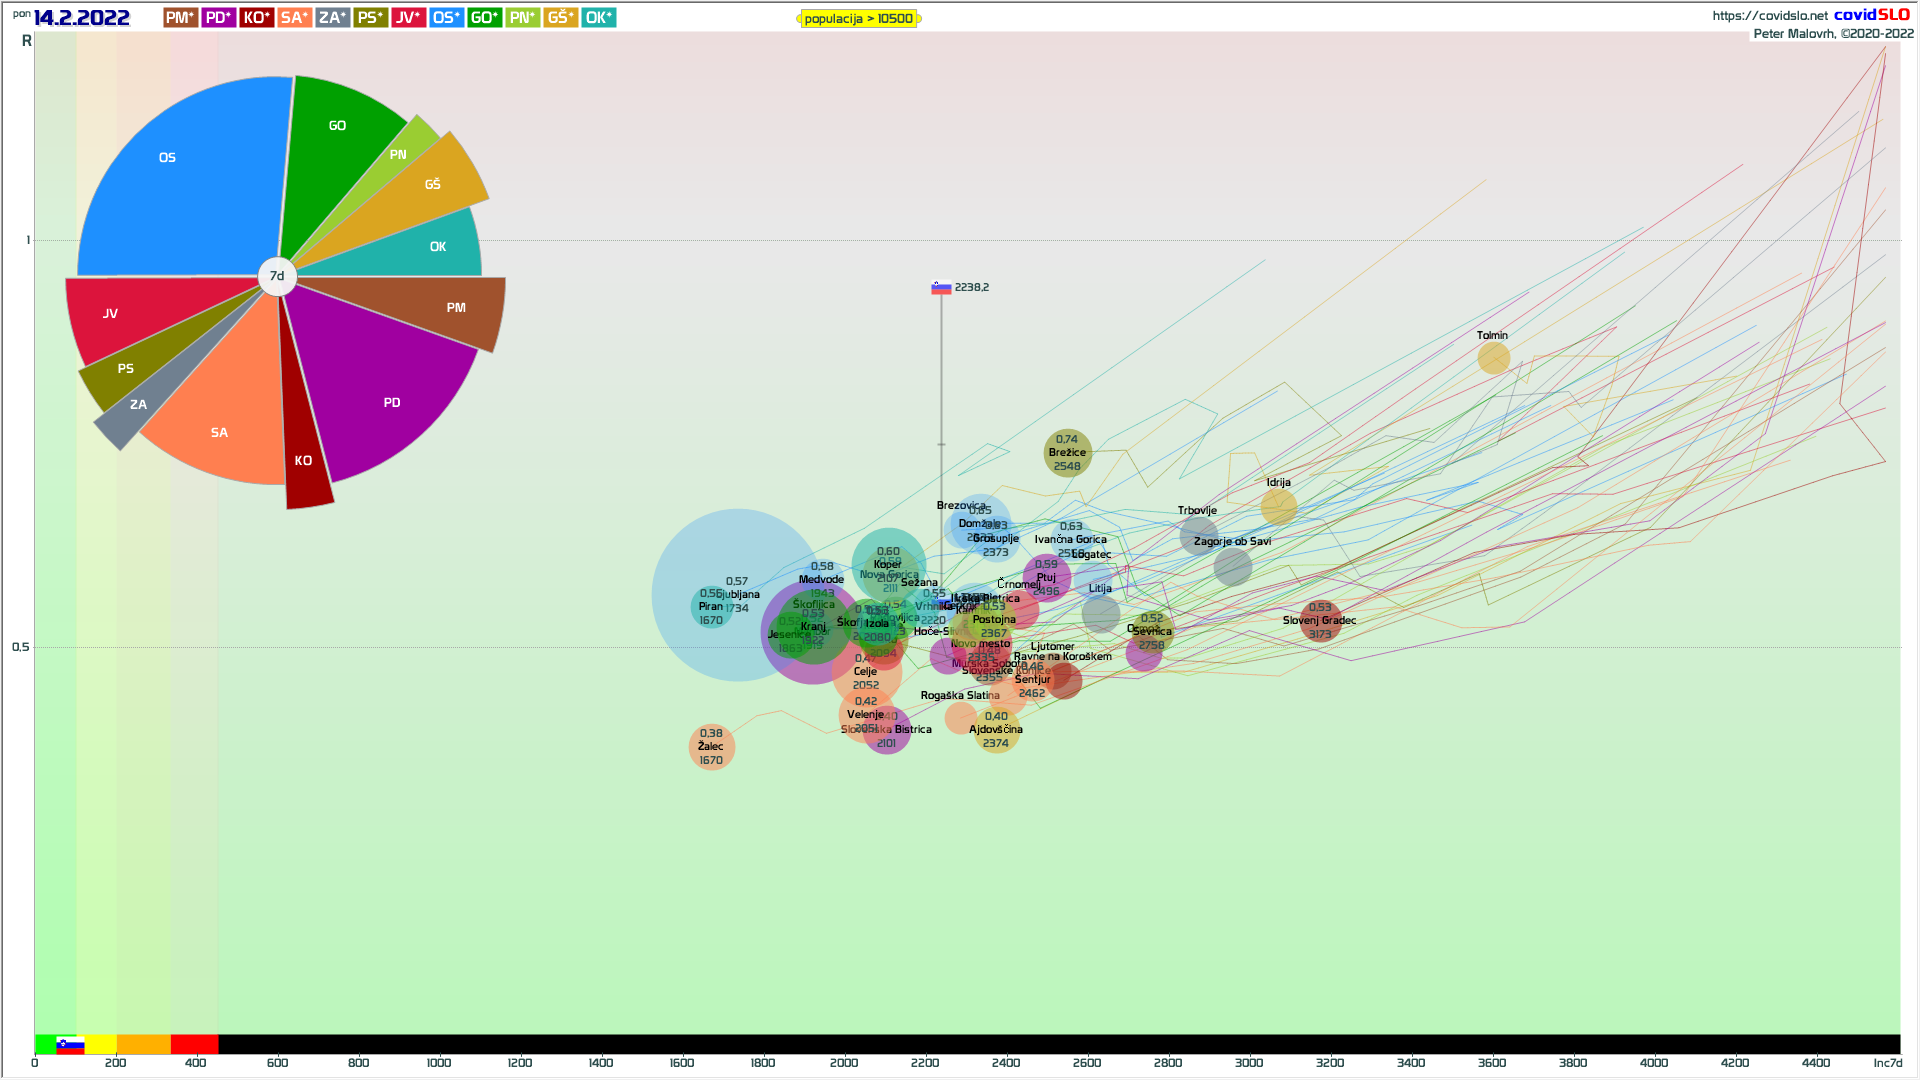The height and width of the screenshot is (1080, 1920).
Task: Click the ZA* gray region tag
Action: pos(332,18)
